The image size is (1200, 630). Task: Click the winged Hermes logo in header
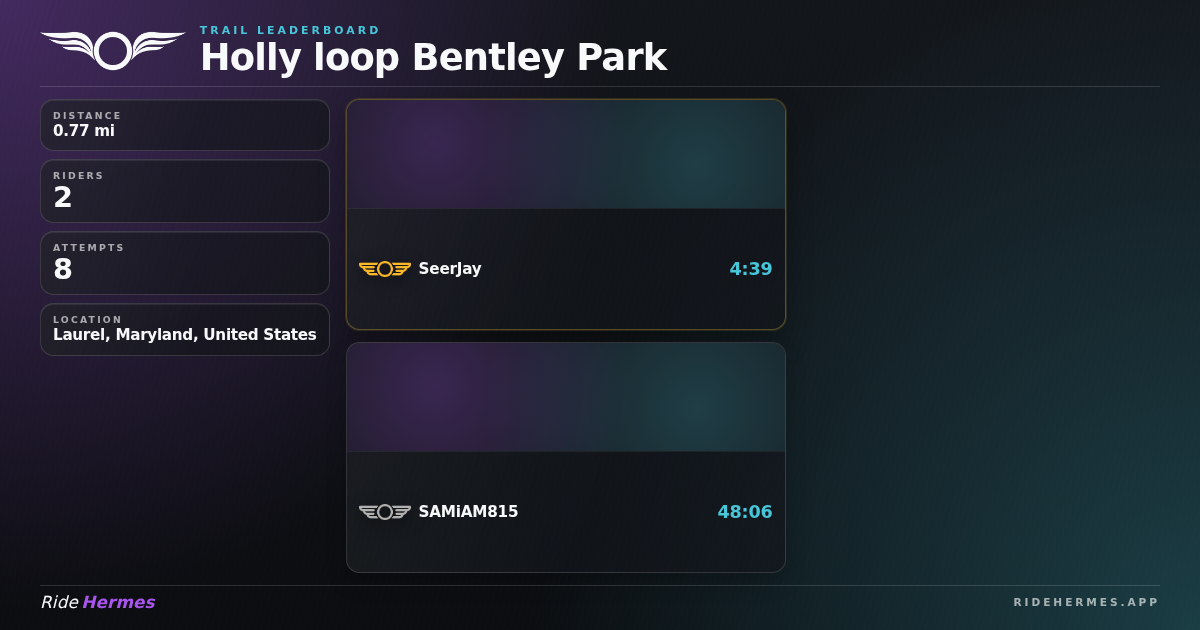pyautogui.click(x=113, y=50)
